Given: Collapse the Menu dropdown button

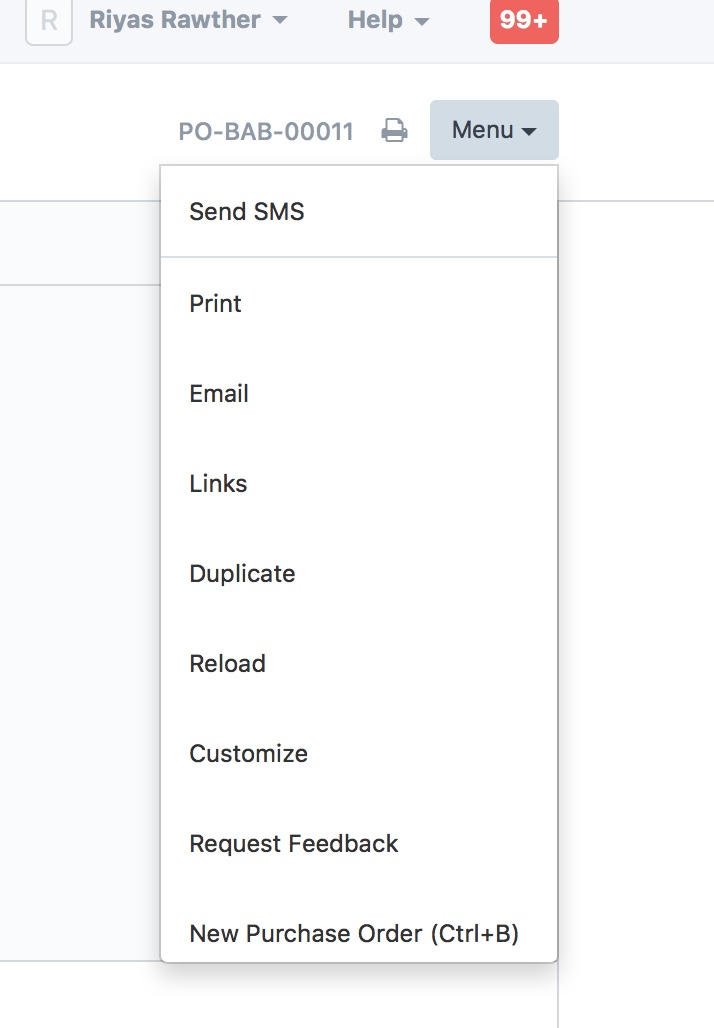Looking at the screenshot, I should pos(494,130).
